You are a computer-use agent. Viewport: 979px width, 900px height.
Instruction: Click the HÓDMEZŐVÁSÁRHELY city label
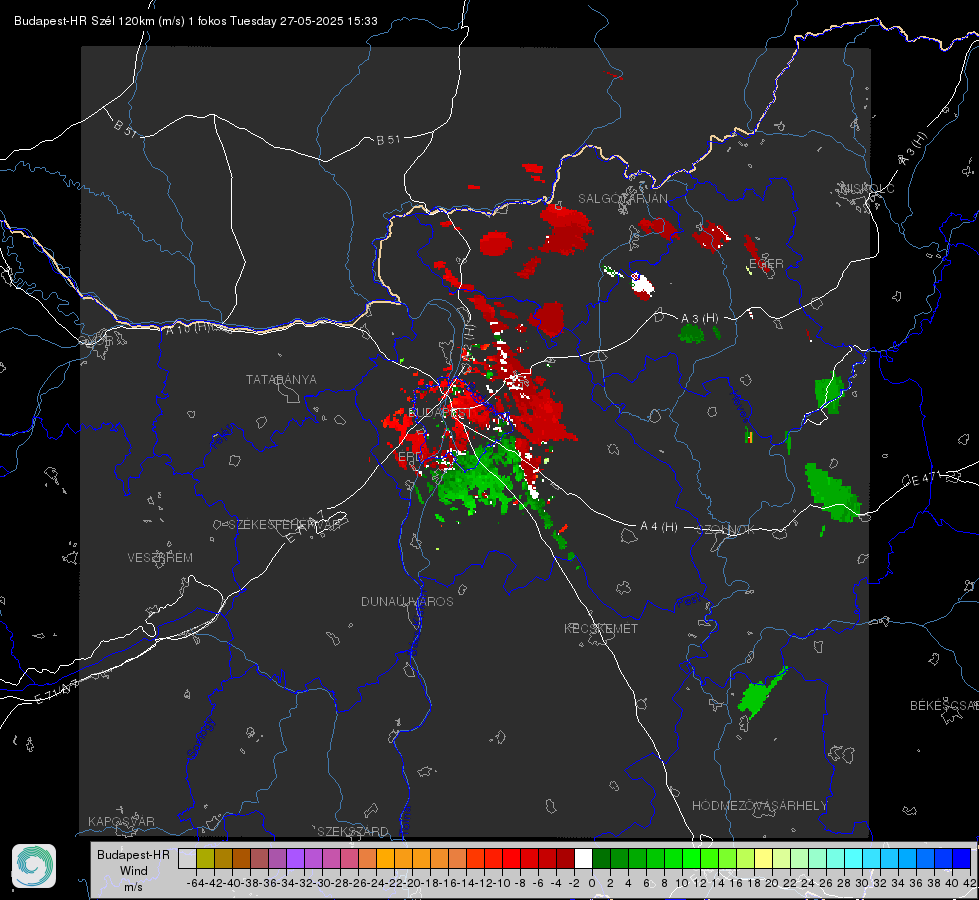pos(759,806)
